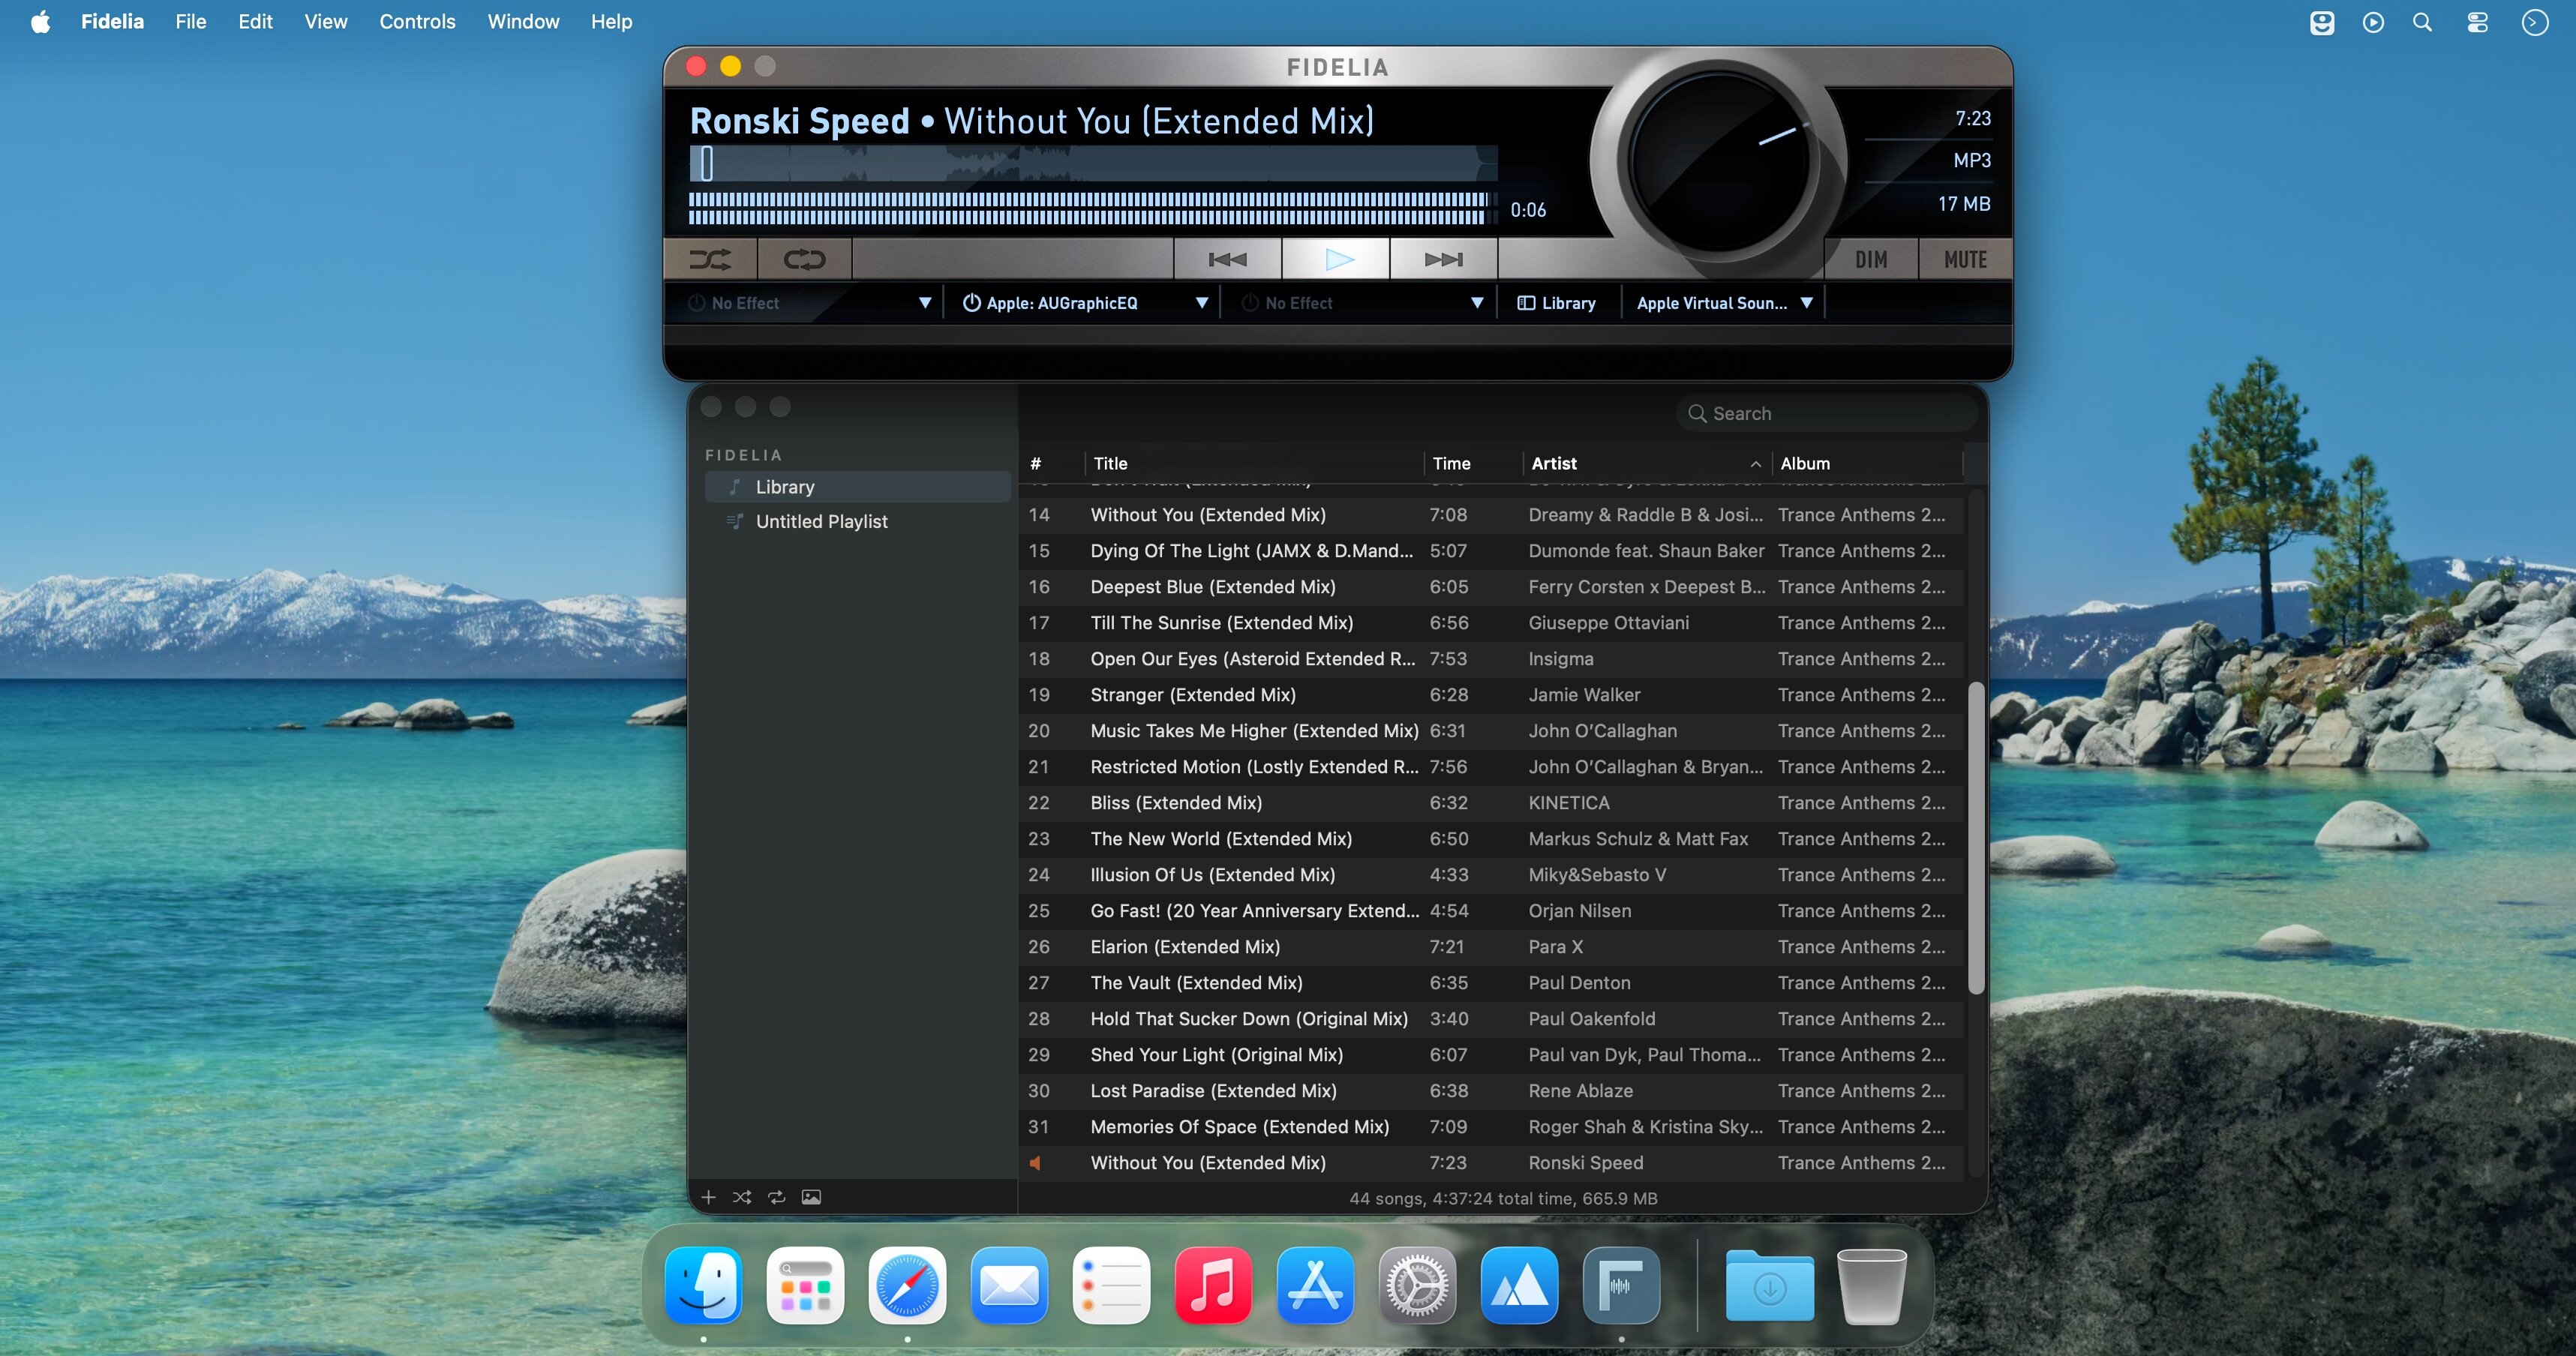The image size is (2576, 1356).
Task: Open the Help menu
Action: [611, 22]
